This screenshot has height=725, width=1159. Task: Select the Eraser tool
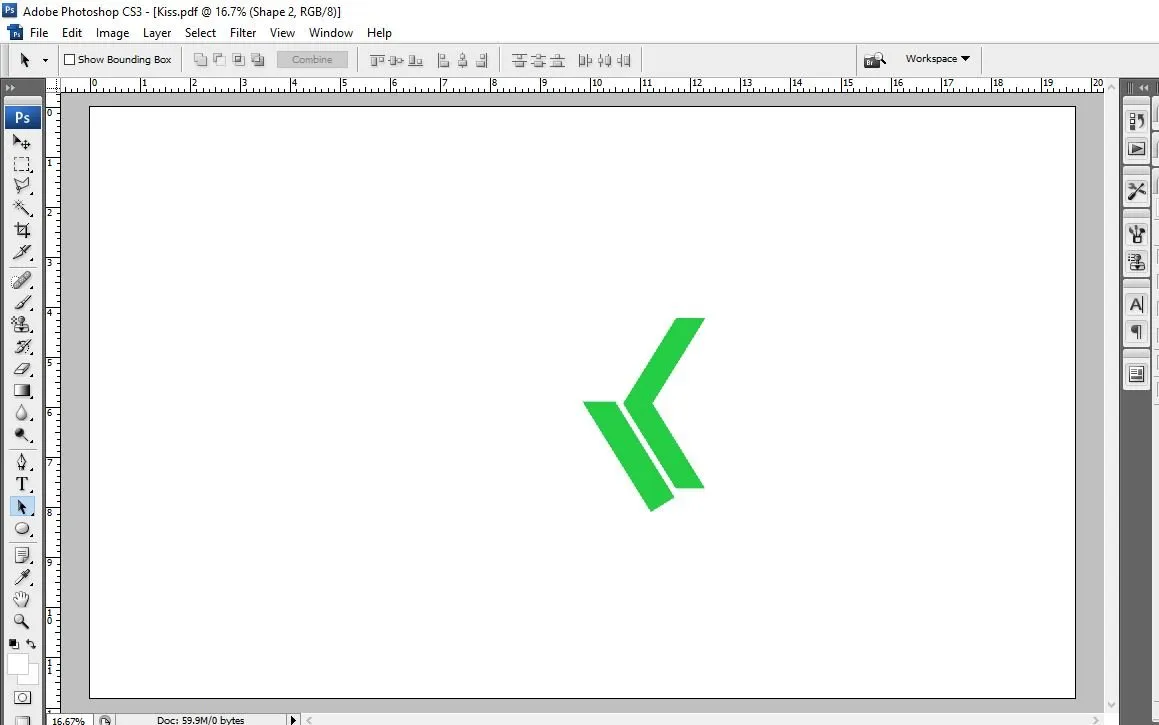coord(21,369)
